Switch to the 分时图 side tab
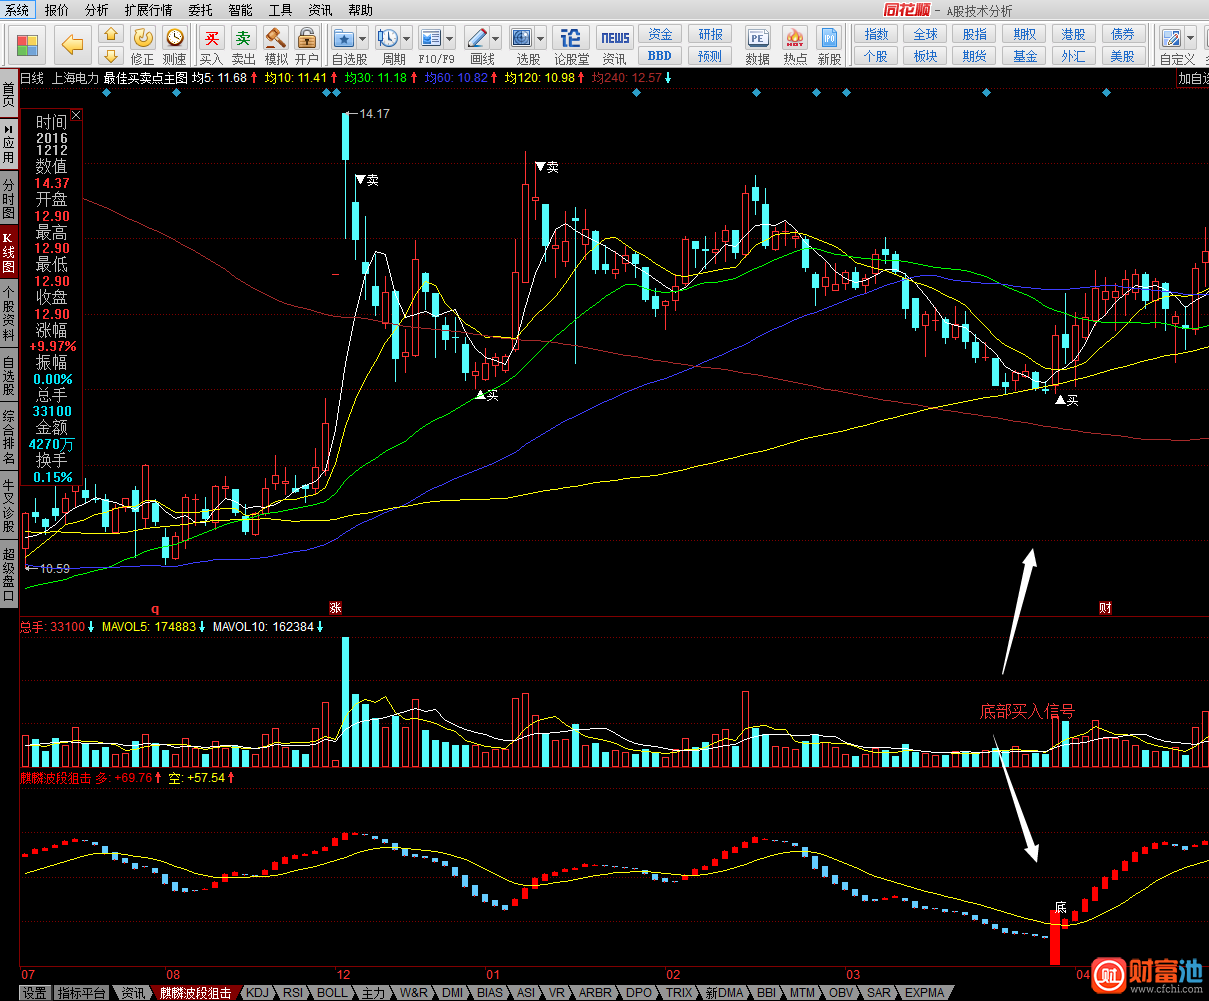 pyautogui.click(x=9, y=200)
